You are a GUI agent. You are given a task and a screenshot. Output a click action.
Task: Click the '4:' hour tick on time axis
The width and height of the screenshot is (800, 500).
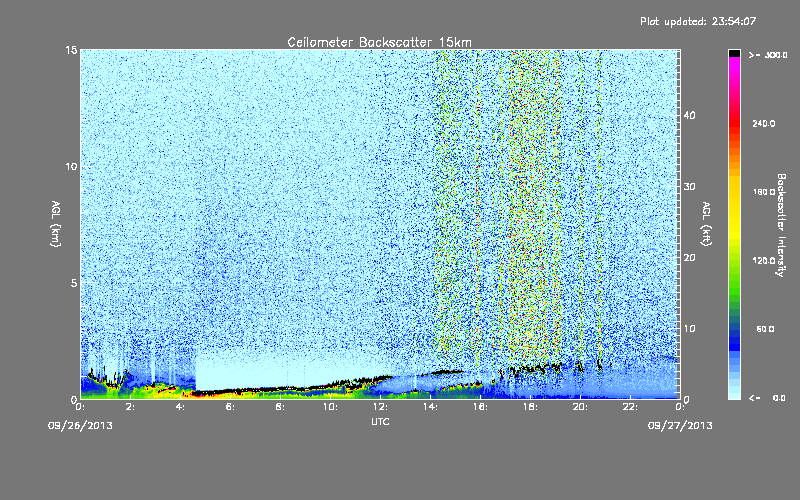coord(180,407)
